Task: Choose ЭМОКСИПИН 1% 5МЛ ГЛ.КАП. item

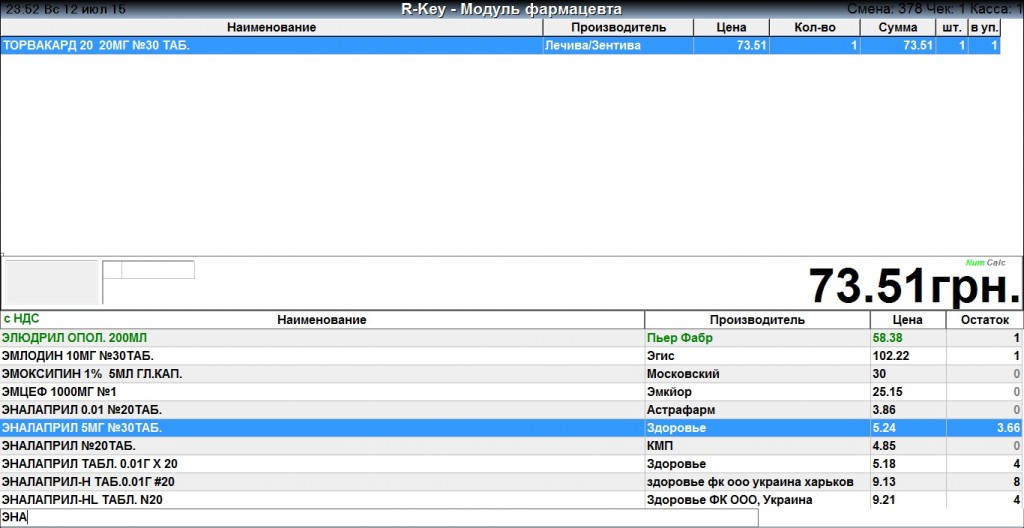Action: 322,374
